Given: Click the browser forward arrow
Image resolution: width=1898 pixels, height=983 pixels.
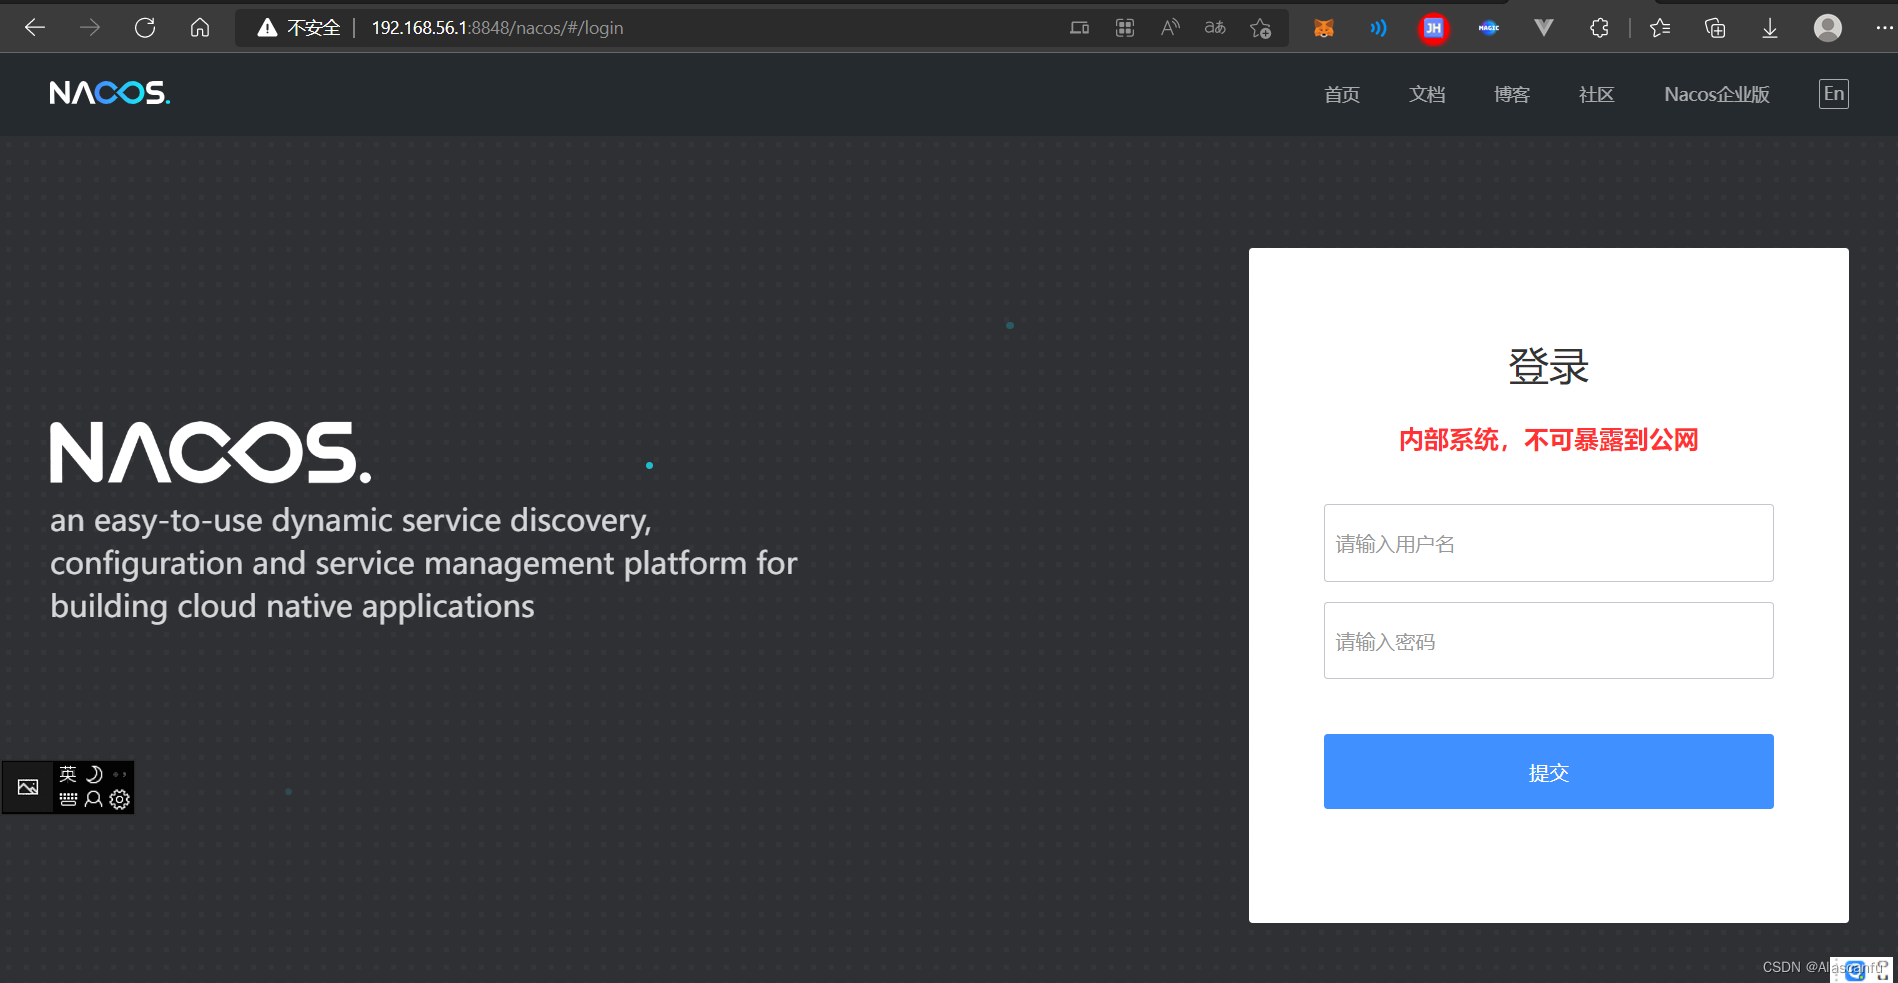Looking at the screenshot, I should tap(90, 28).
